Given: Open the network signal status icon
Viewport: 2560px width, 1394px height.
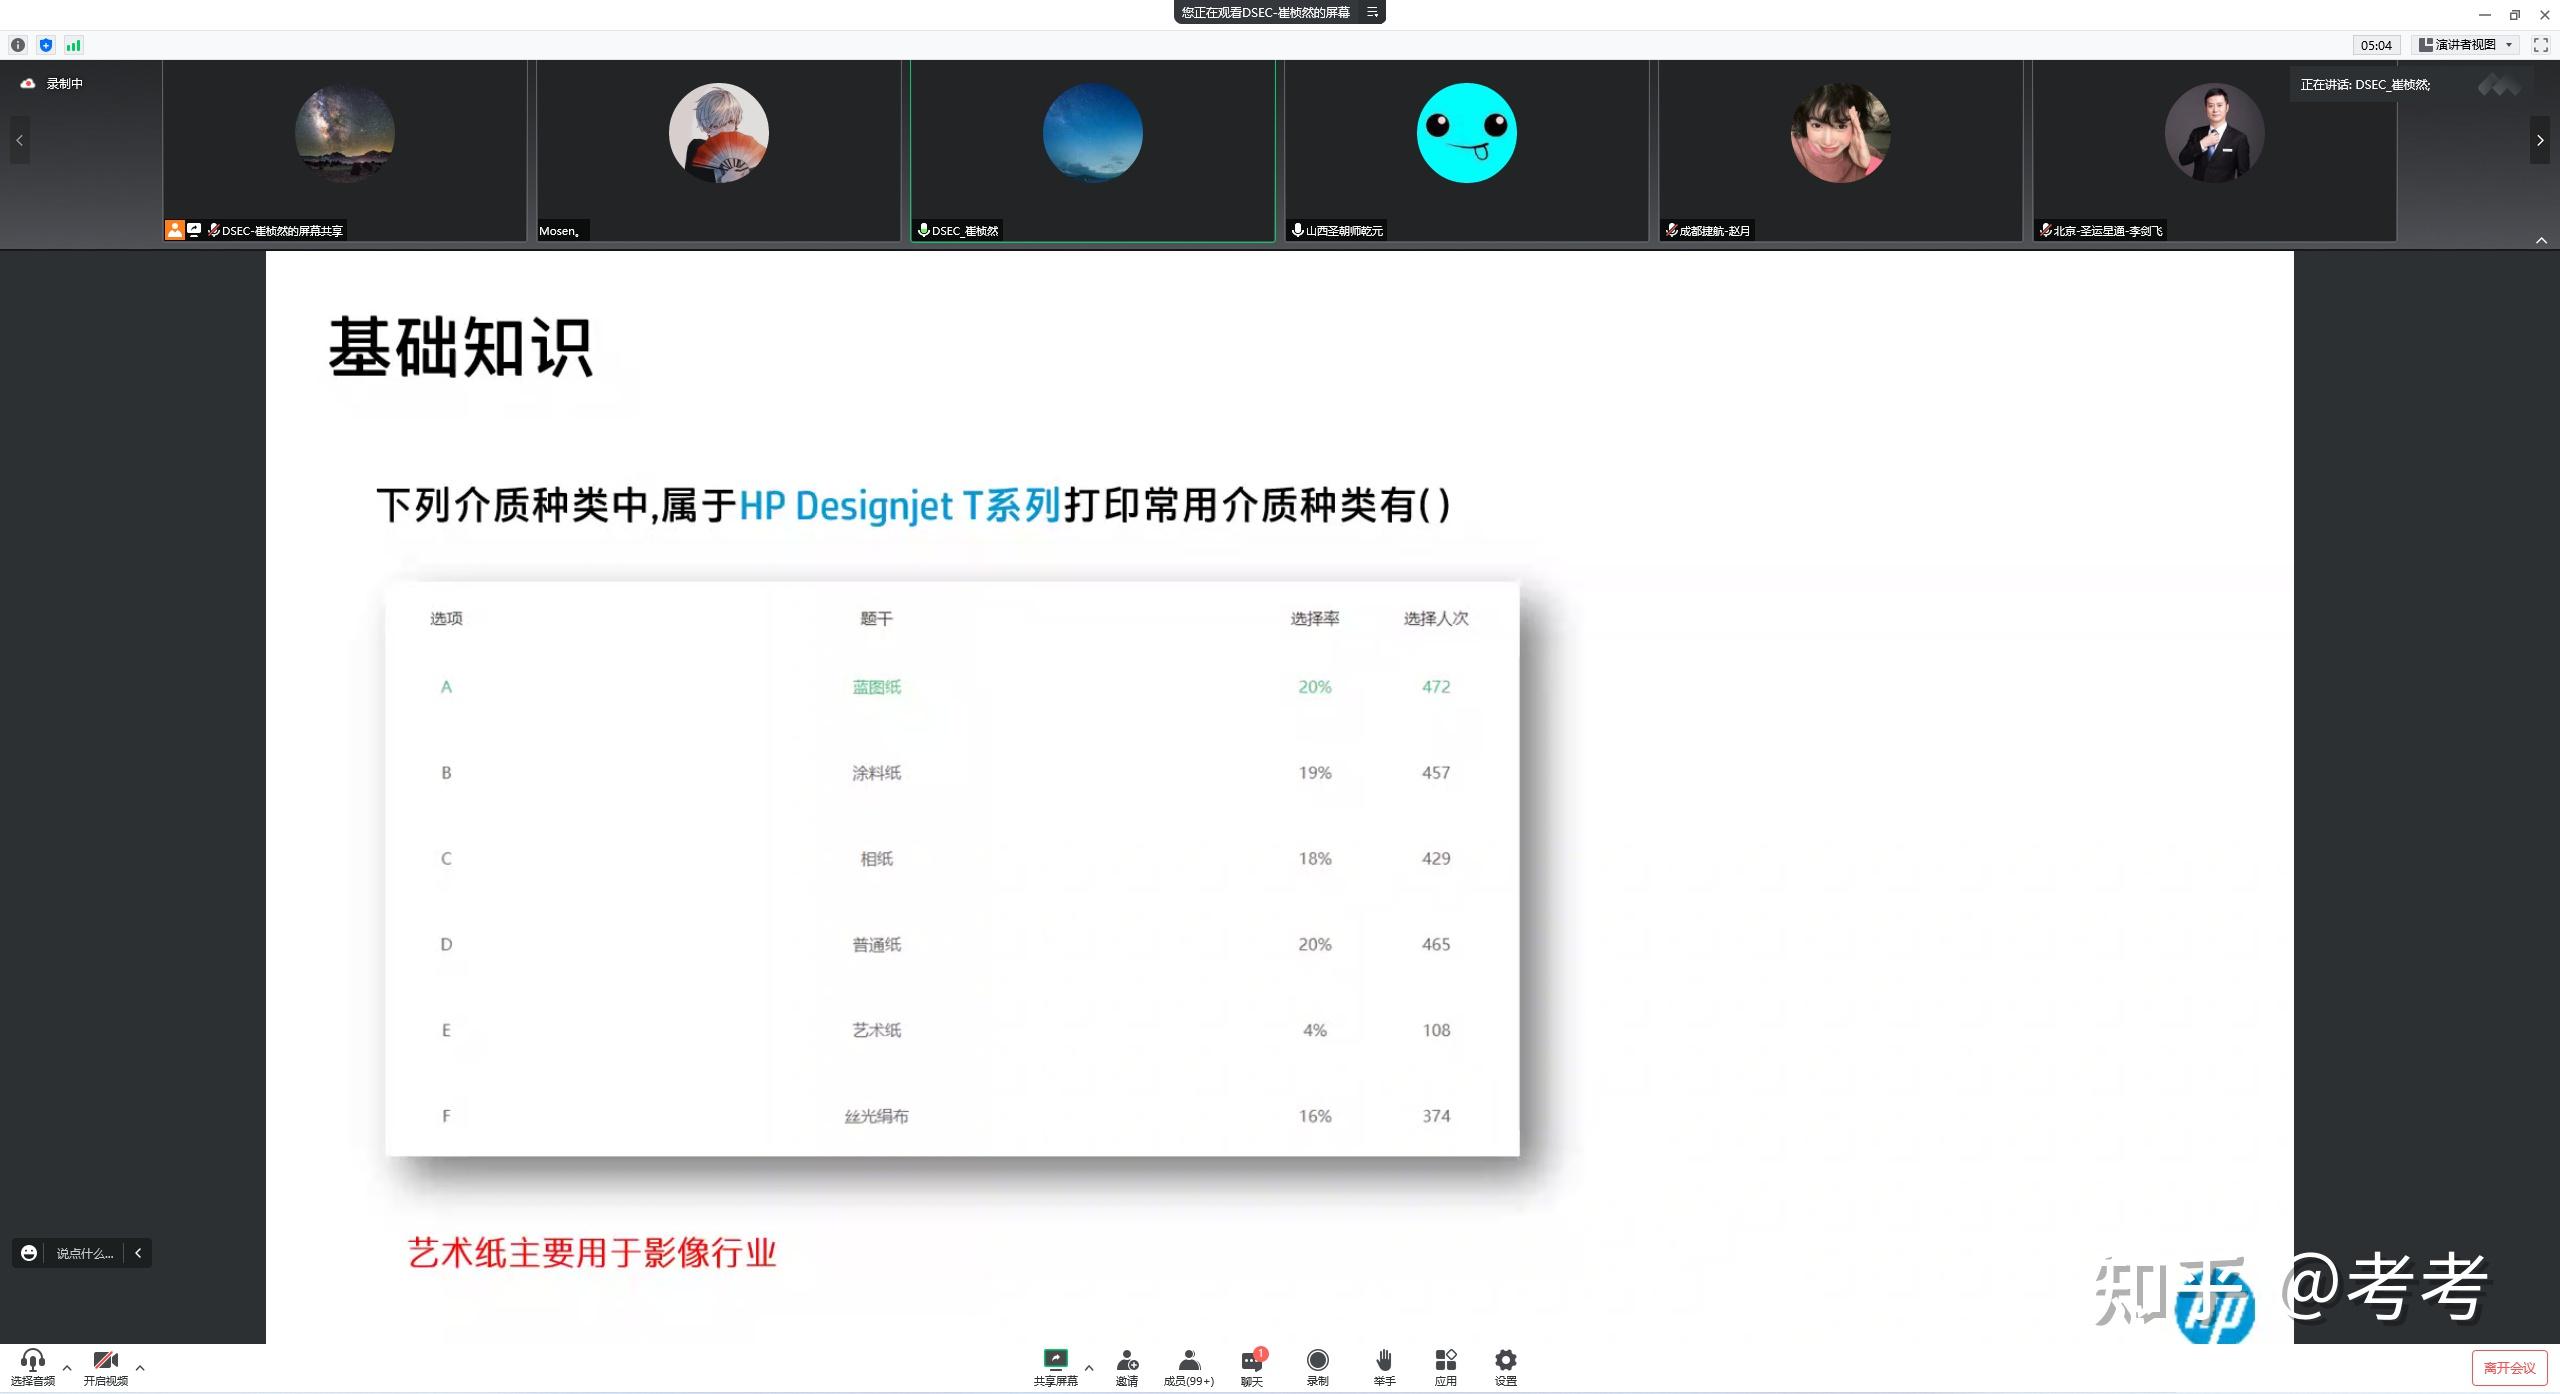Looking at the screenshot, I should [x=73, y=45].
